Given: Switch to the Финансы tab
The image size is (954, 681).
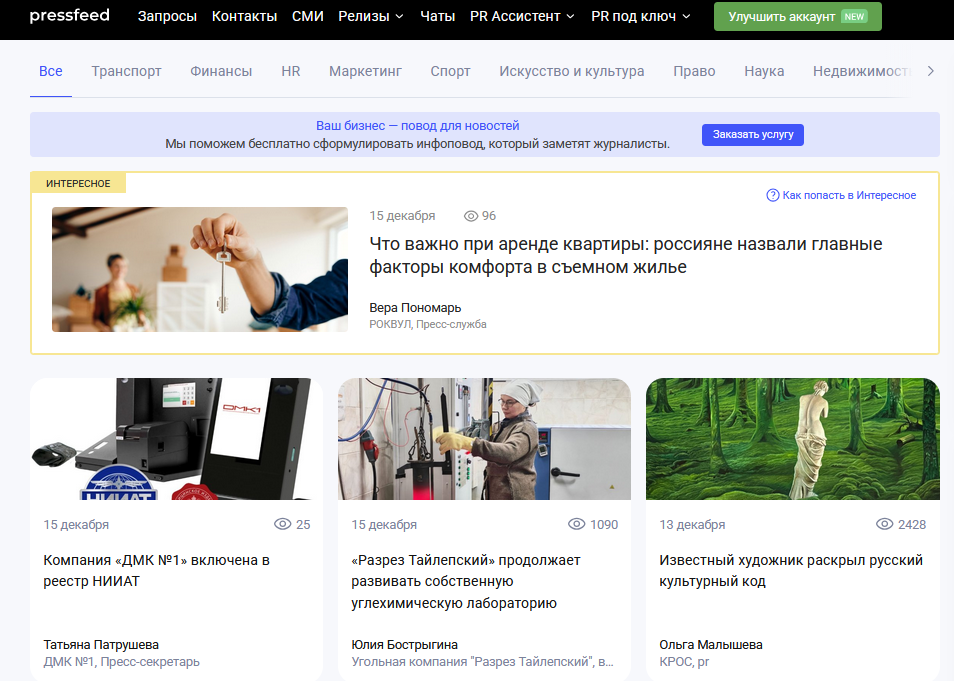Looking at the screenshot, I should tap(221, 71).
